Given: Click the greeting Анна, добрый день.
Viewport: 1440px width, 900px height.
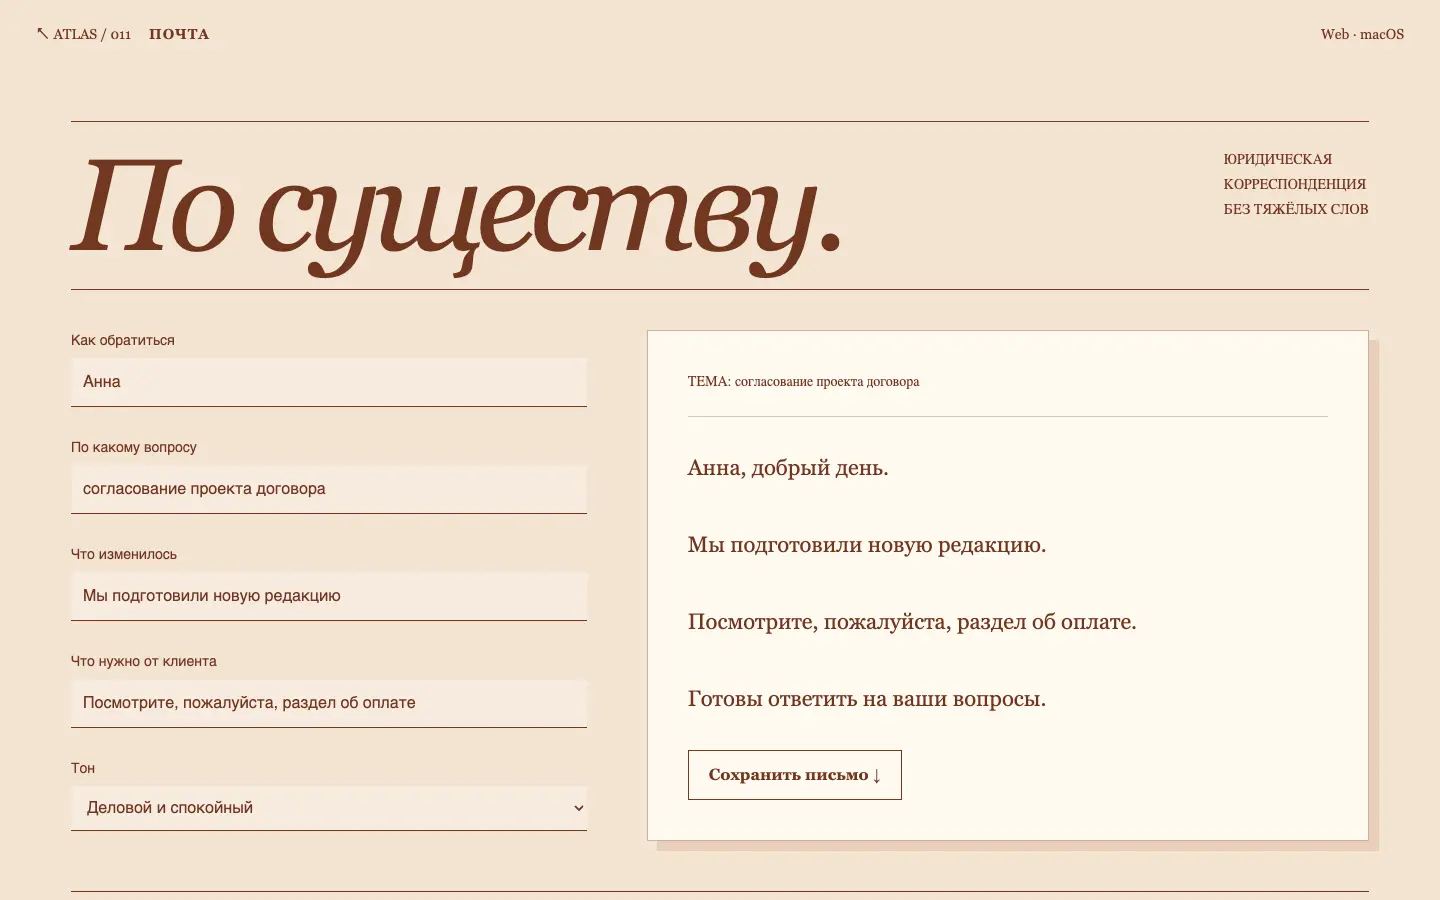Looking at the screenshot, I should [788, 468].
